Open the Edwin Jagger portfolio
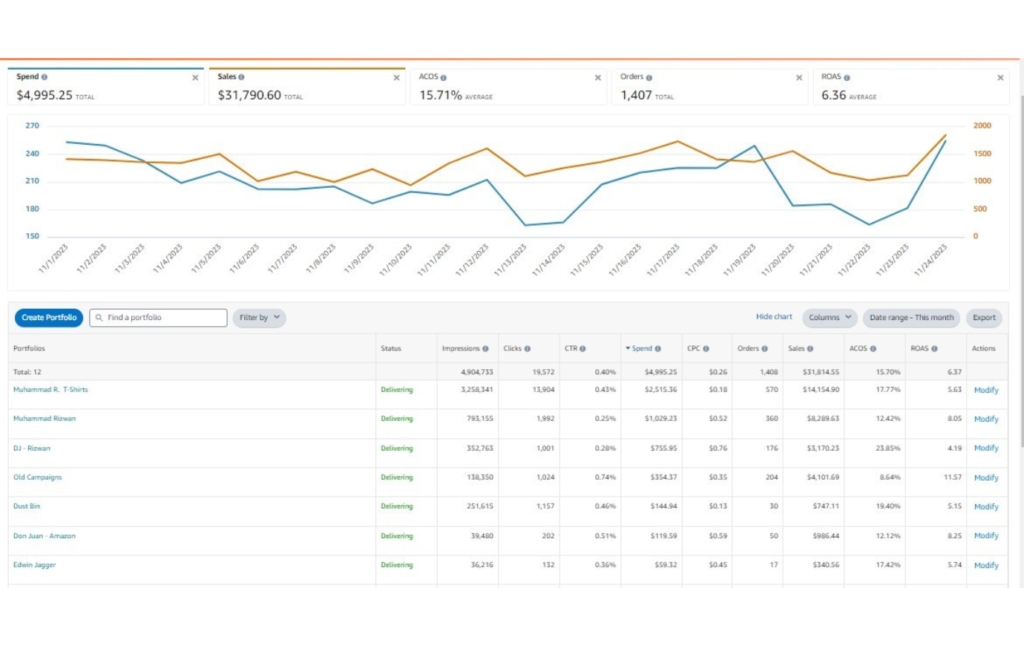Image resolution: width=1024 pixels, height=646 pixels. coord(34,565)
